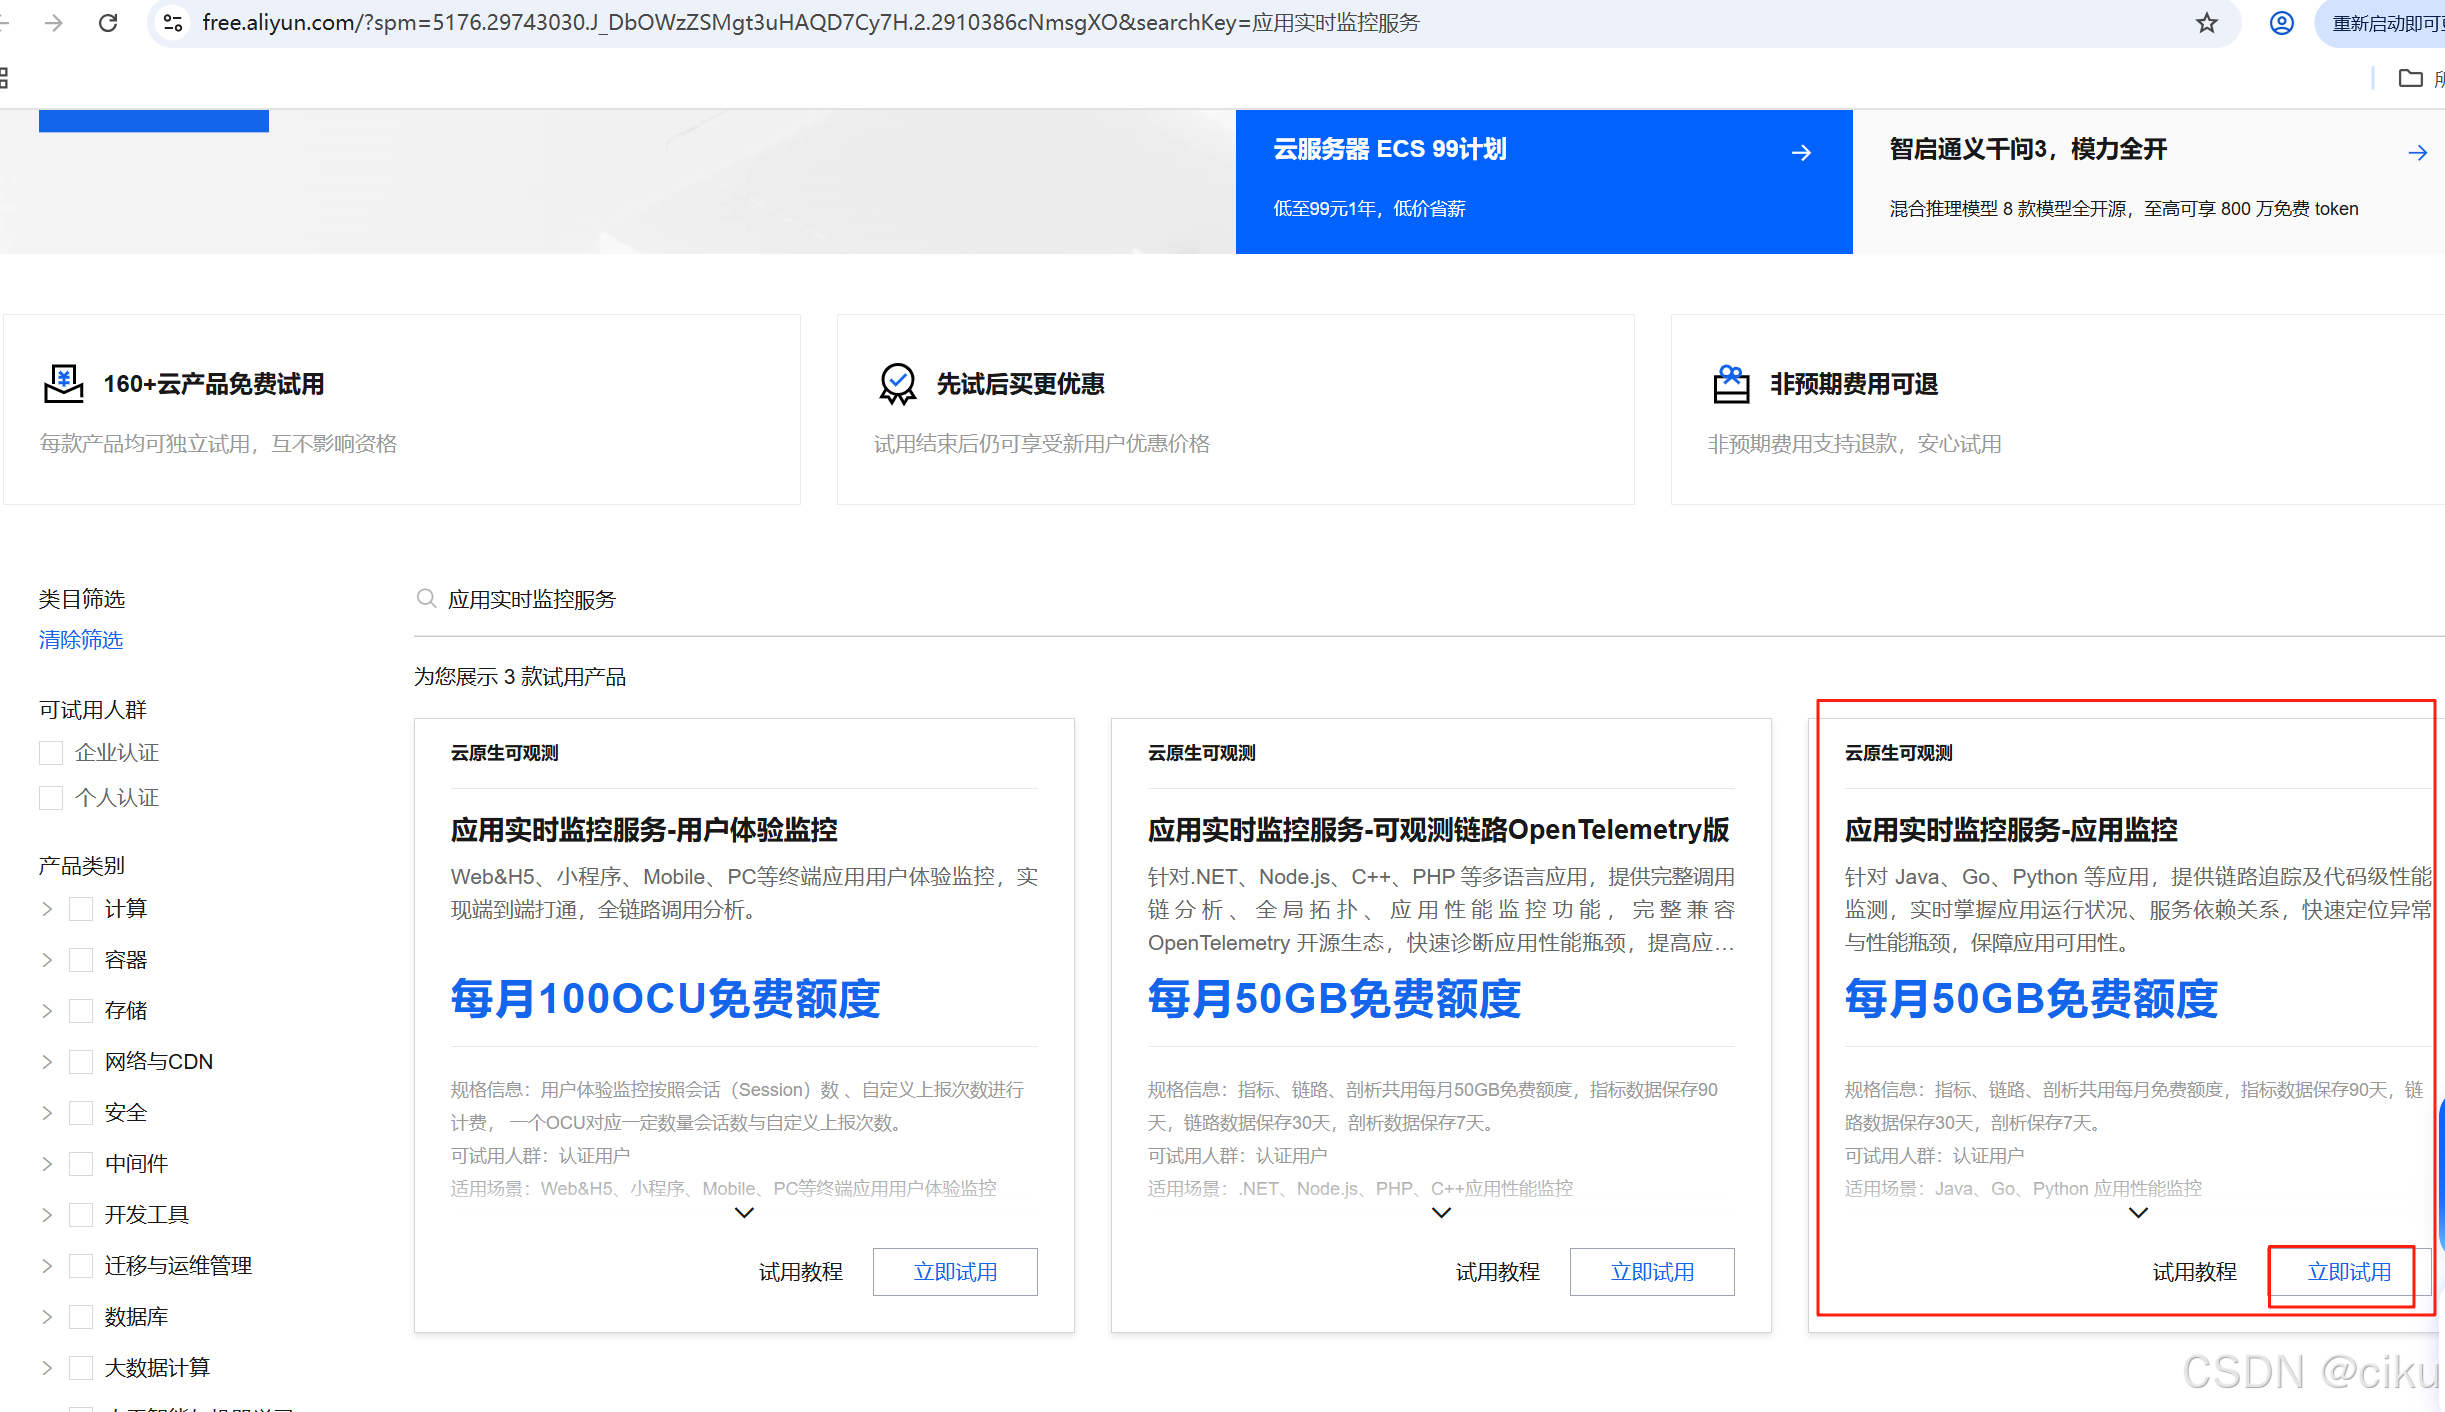The width and height of the screenshot is (2445, 1412).
Task: Expand the 网络与CDN category chevron
Action: (x=47, y=1062)
